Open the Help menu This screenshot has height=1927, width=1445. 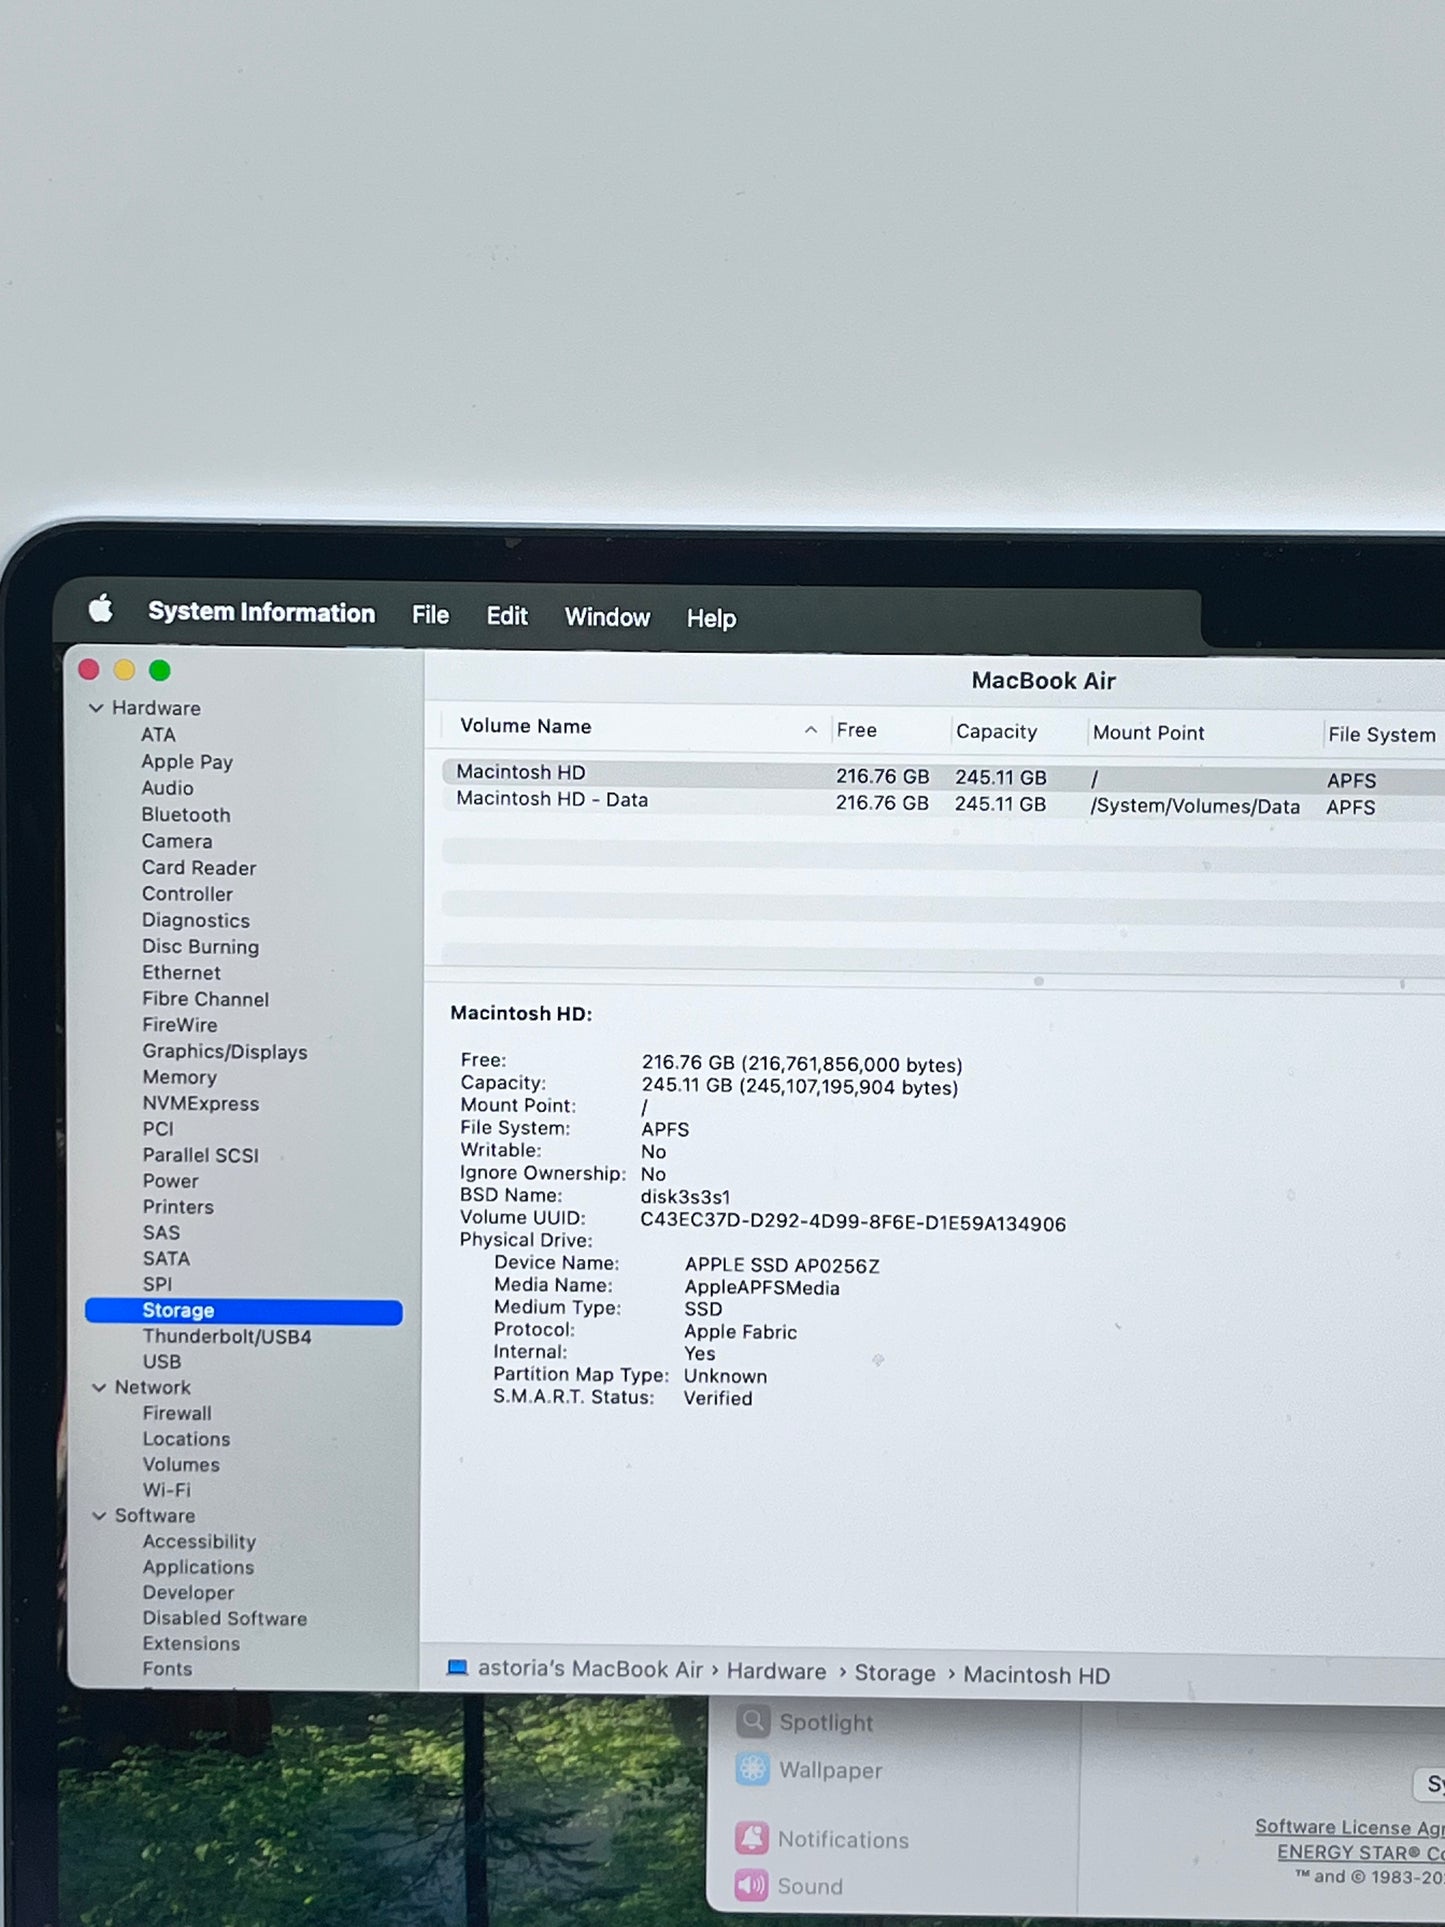click(711, 618)
